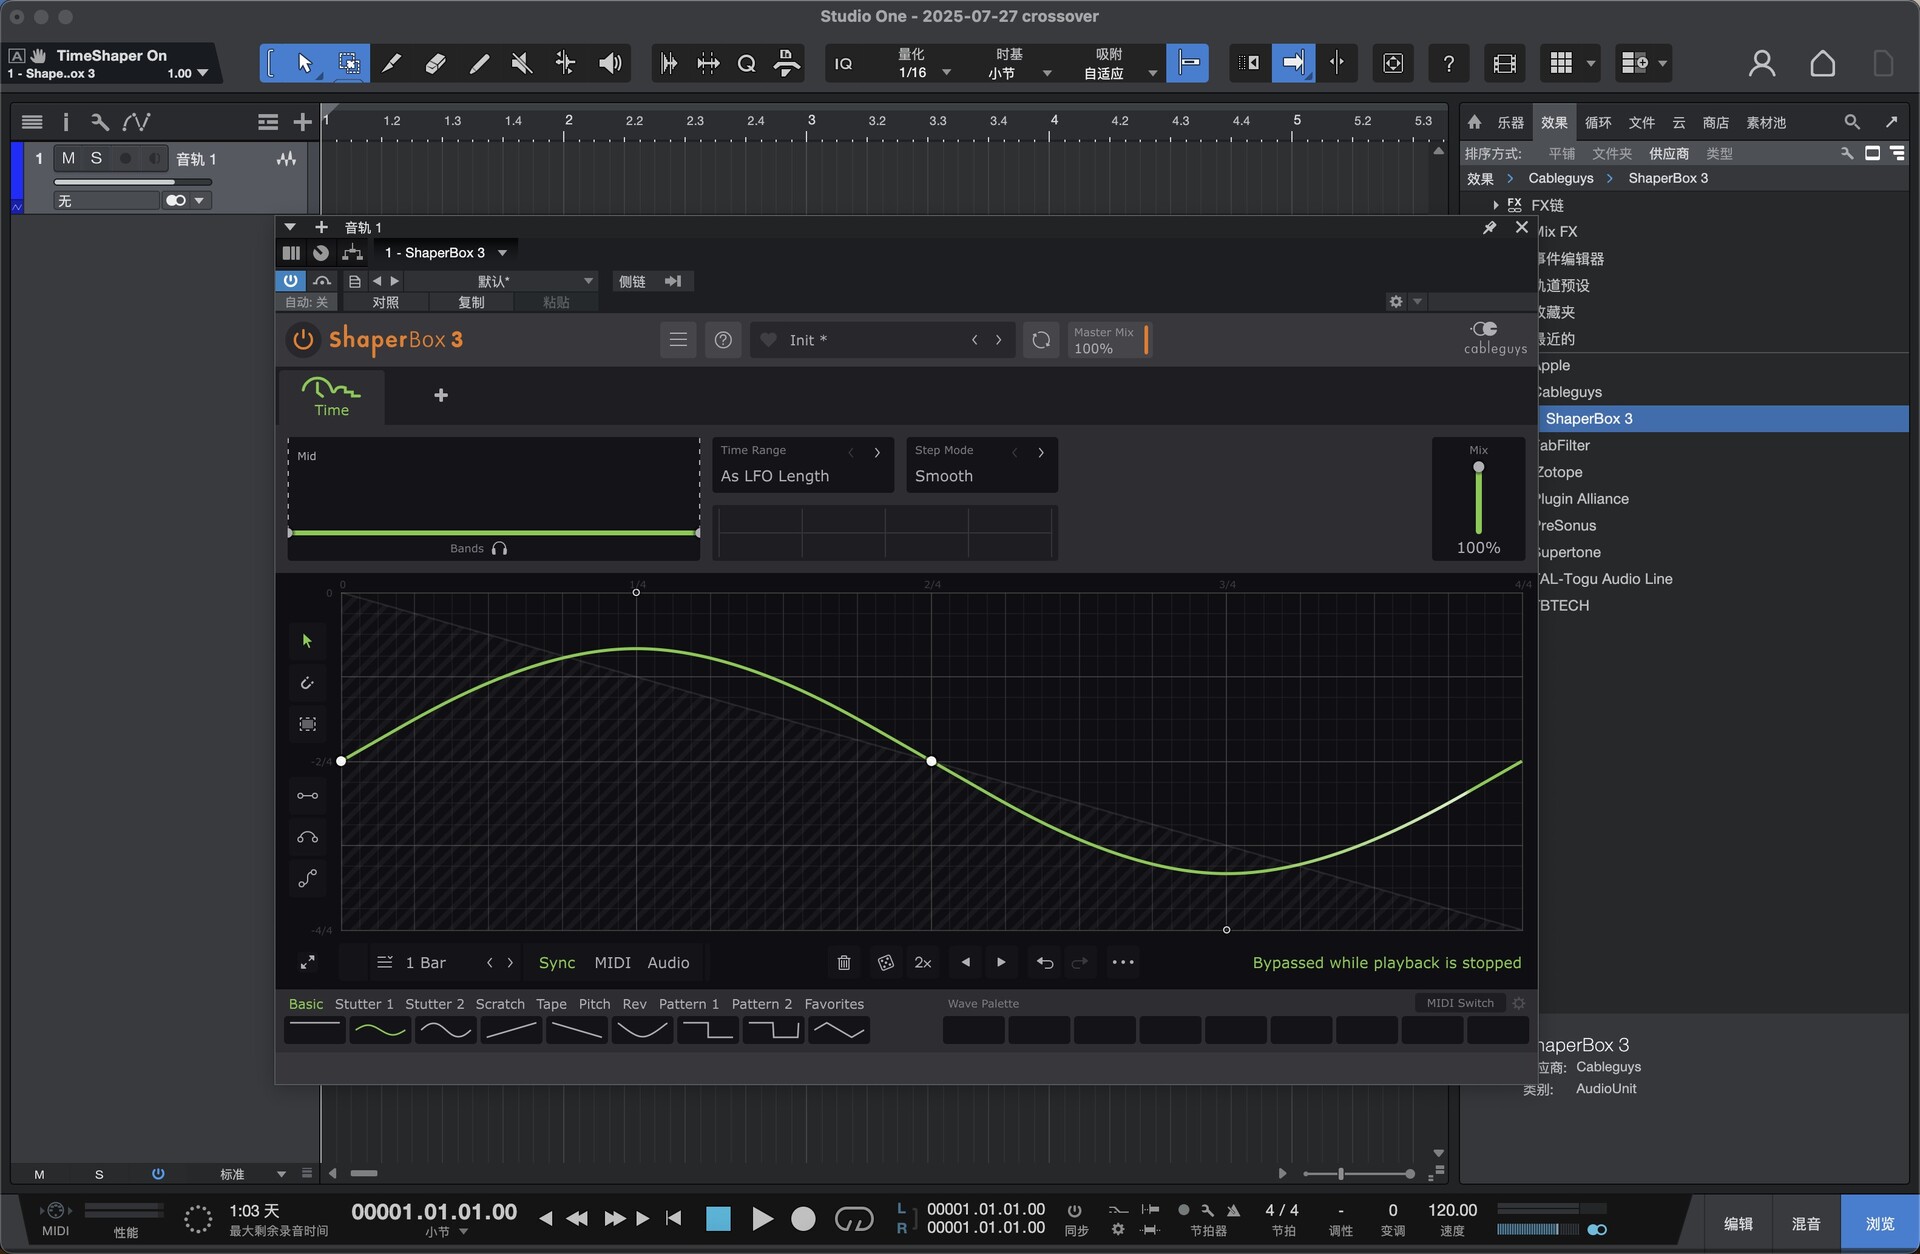
Task: Select the Bend tool
Action: (565, 63)
